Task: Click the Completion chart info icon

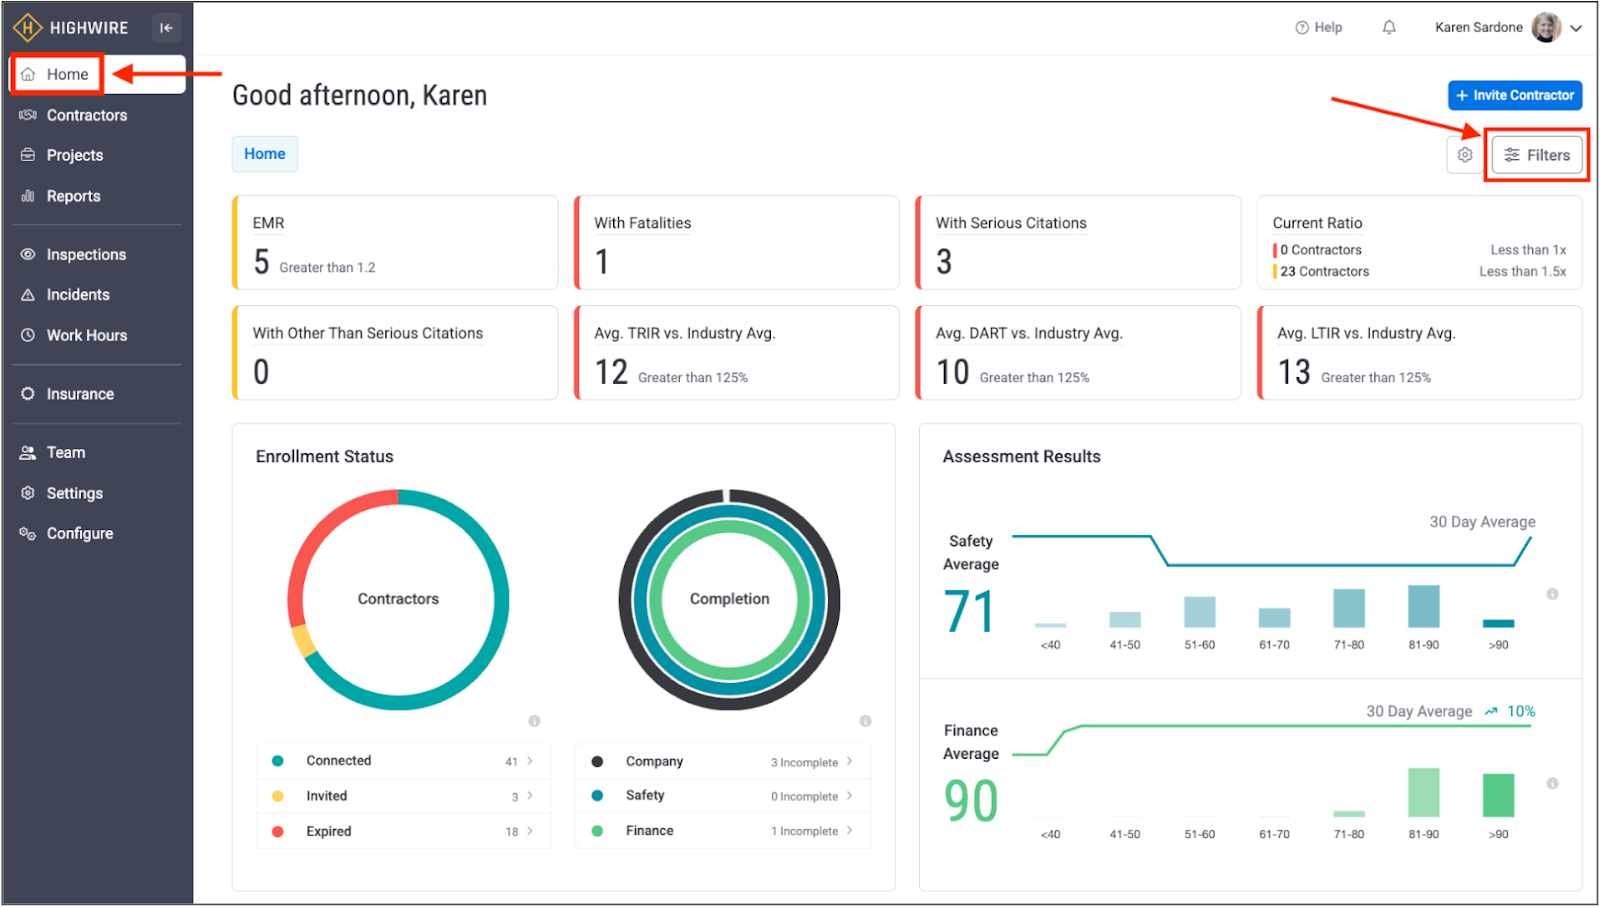Action: tap(865, 721)
